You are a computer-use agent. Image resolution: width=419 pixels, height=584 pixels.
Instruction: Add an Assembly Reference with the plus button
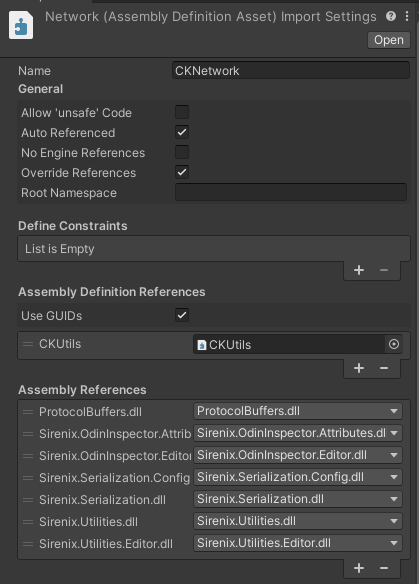[359, 568]
